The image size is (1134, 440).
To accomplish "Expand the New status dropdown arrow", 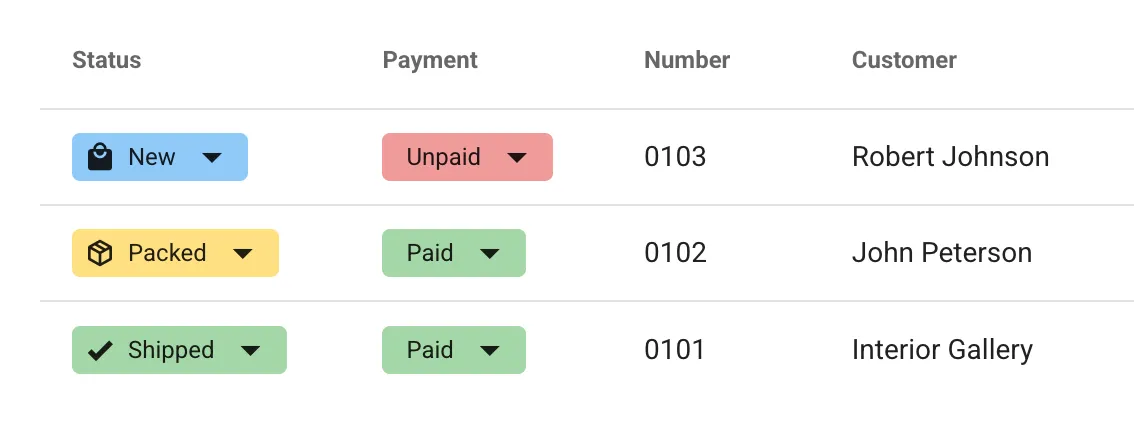I will (211, 158).
